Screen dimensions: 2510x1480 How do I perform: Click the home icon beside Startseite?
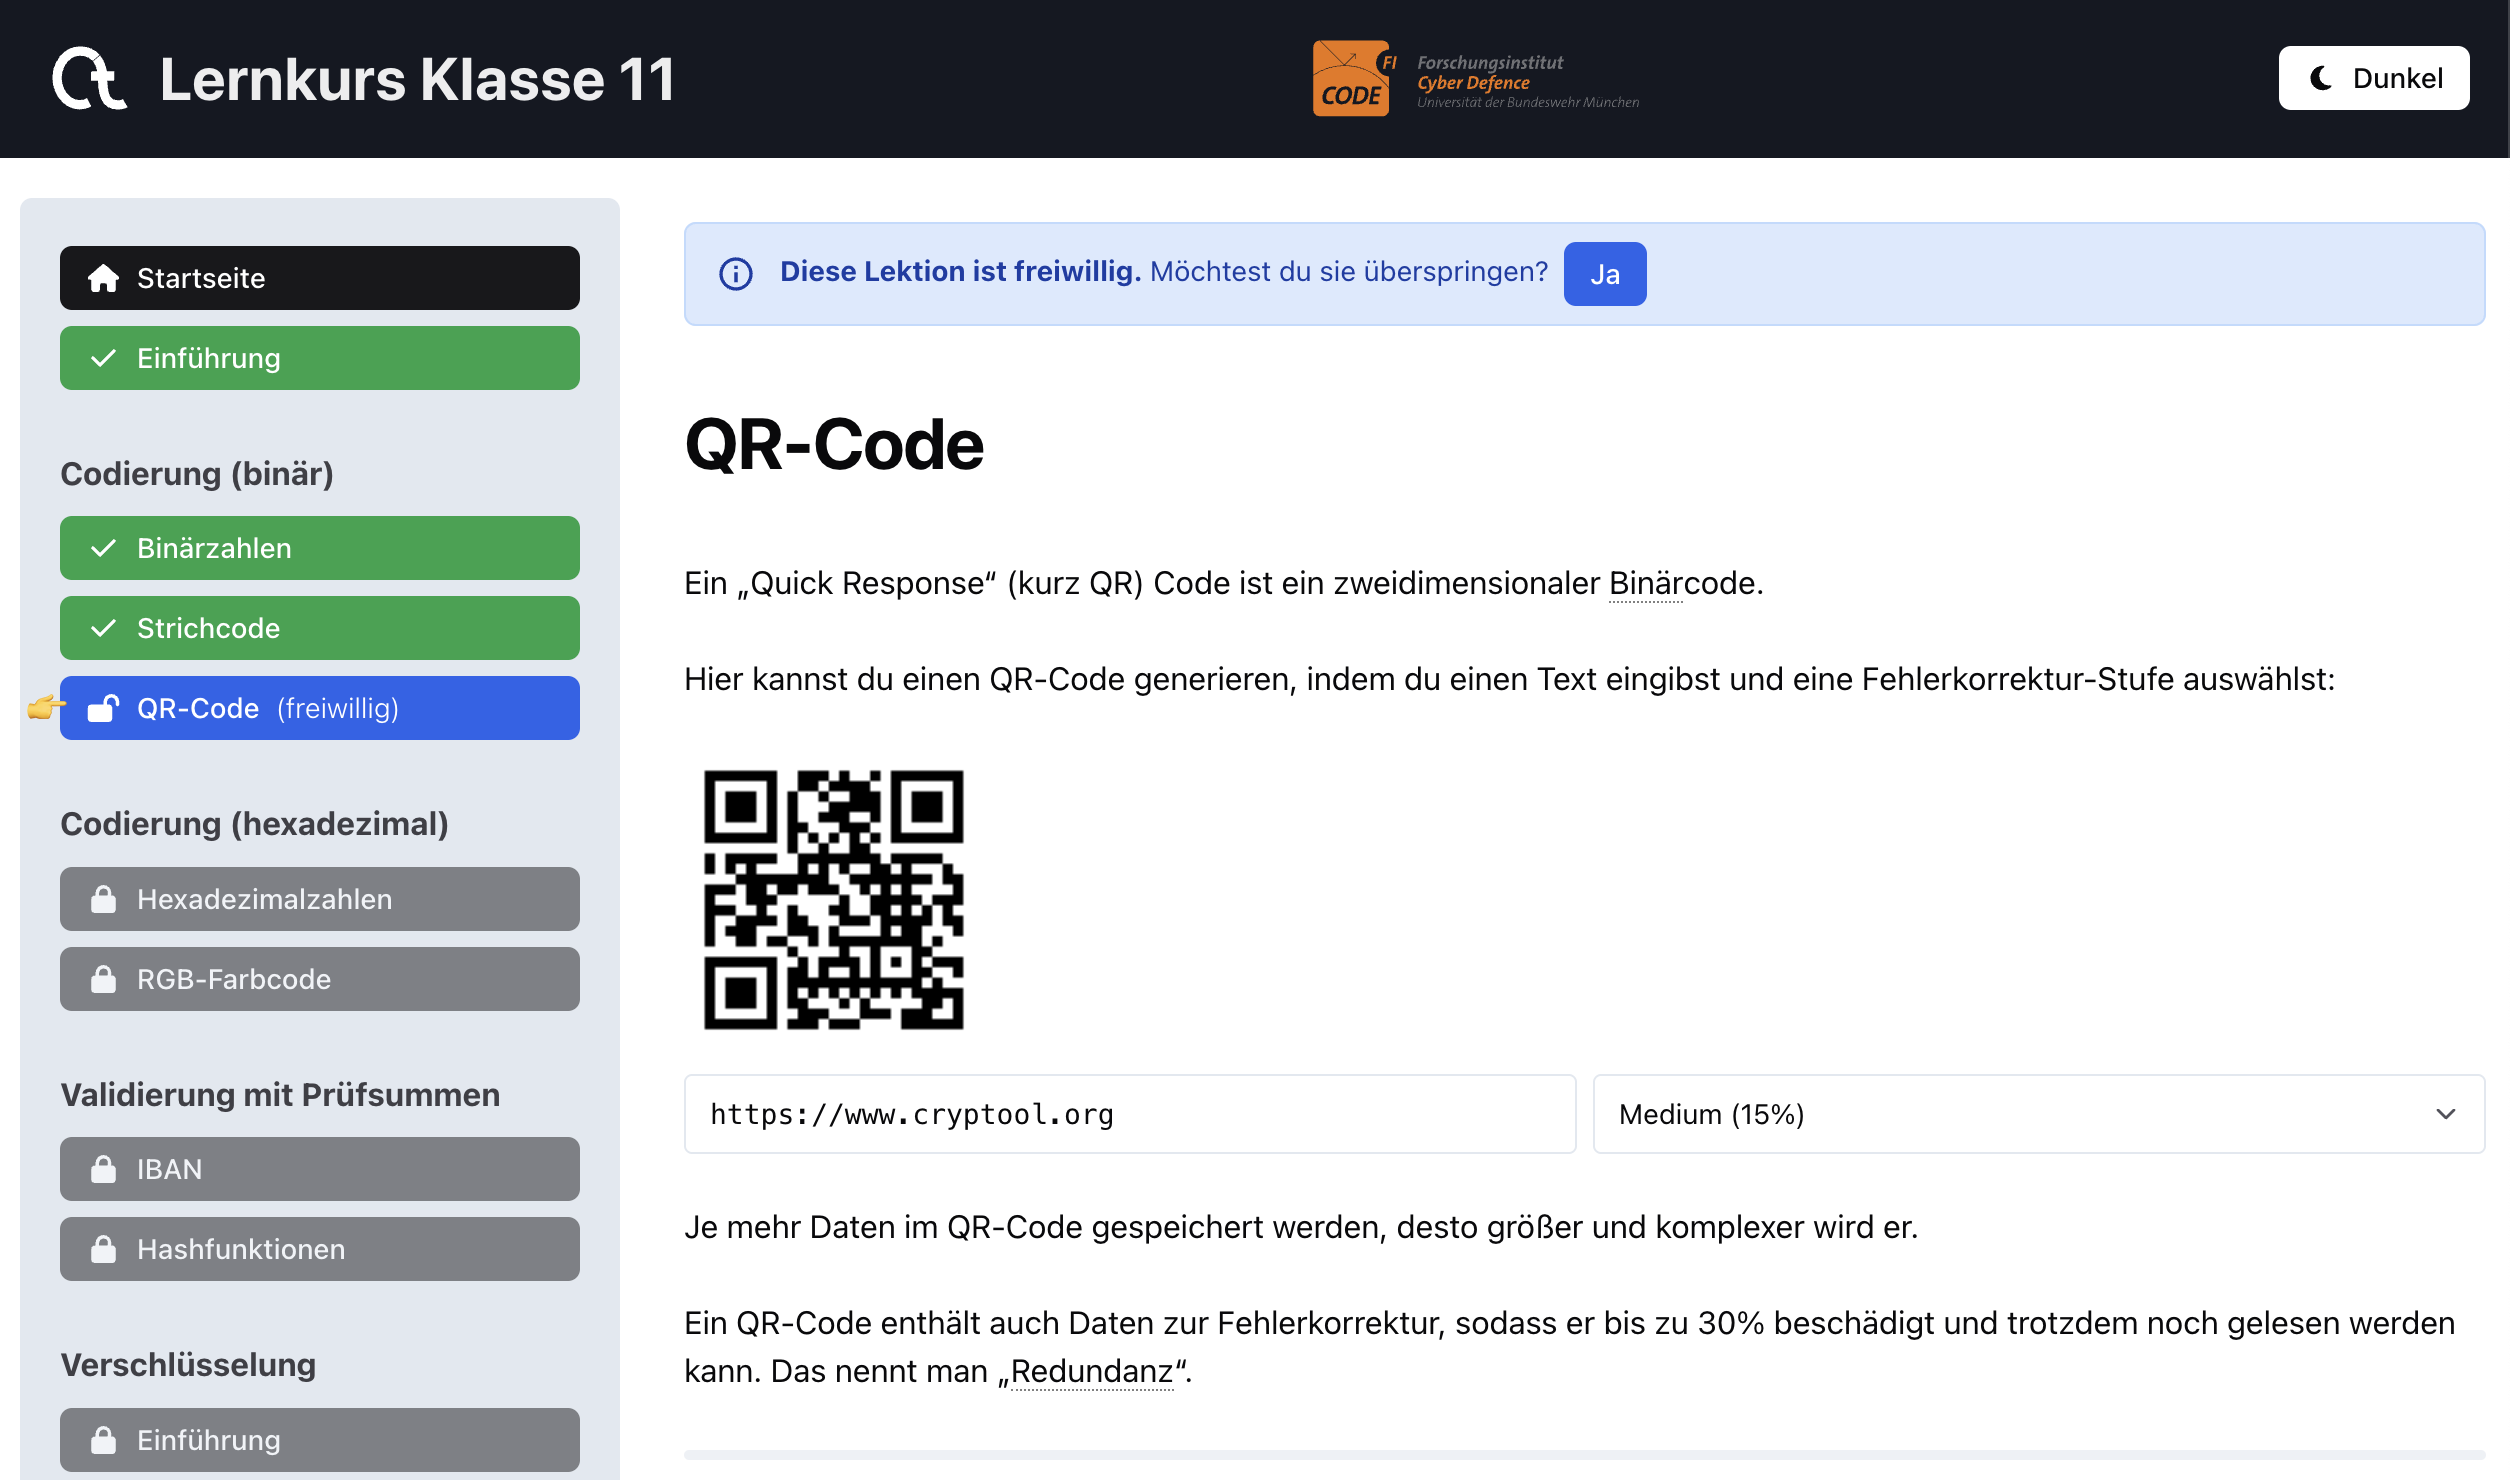pos(104,278)
